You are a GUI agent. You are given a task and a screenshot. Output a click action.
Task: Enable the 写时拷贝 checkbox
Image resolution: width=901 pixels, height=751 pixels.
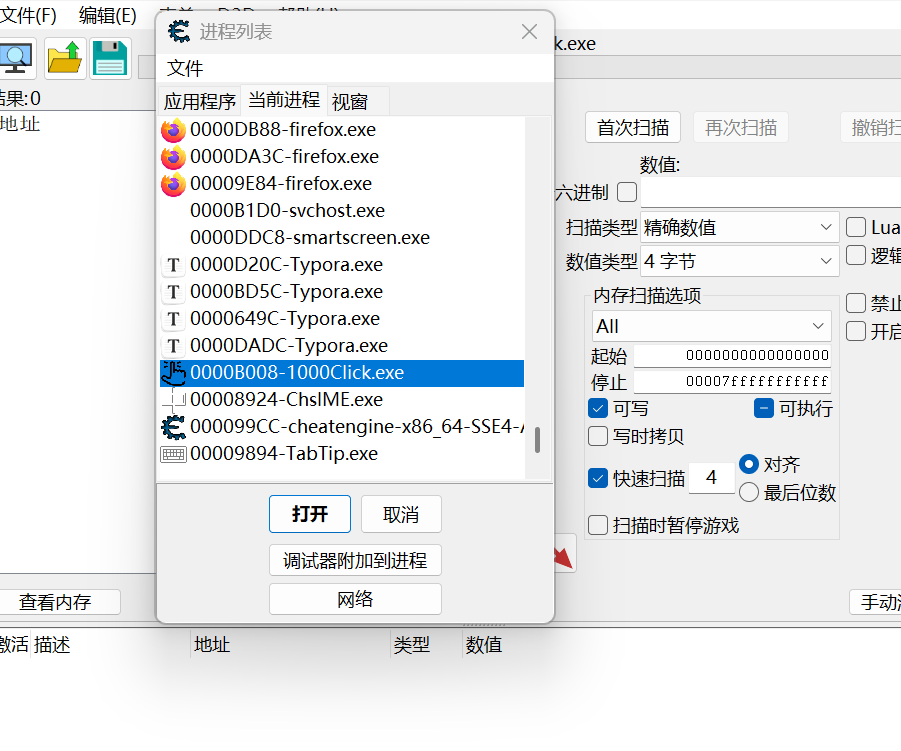(x=598, y=436)
